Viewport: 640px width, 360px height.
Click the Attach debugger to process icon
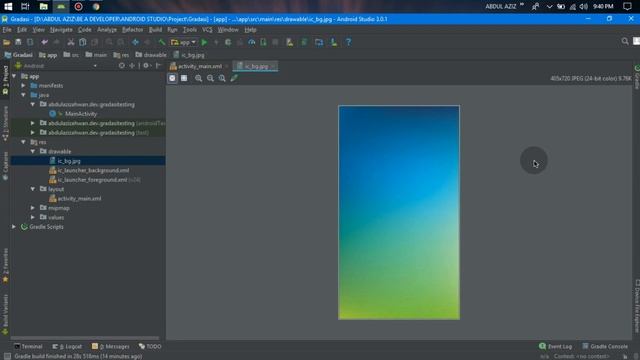(263, 42)
